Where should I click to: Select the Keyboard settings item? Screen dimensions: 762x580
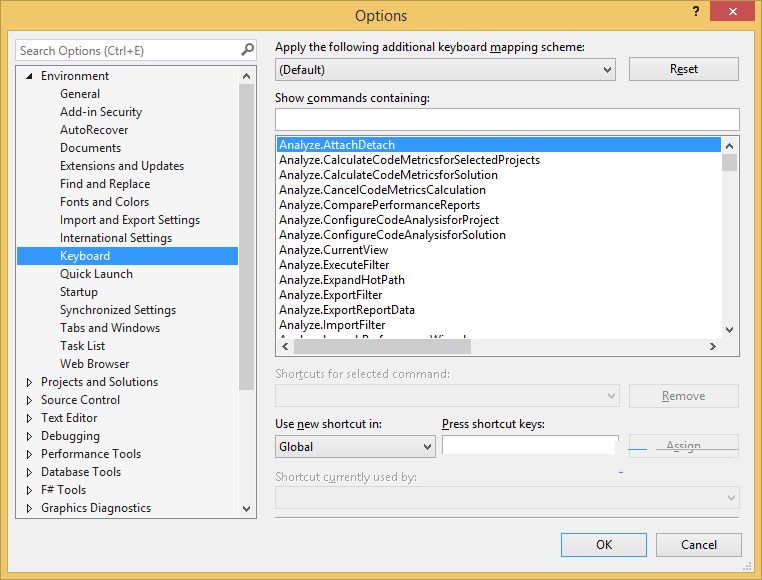(x=127, y=256)
